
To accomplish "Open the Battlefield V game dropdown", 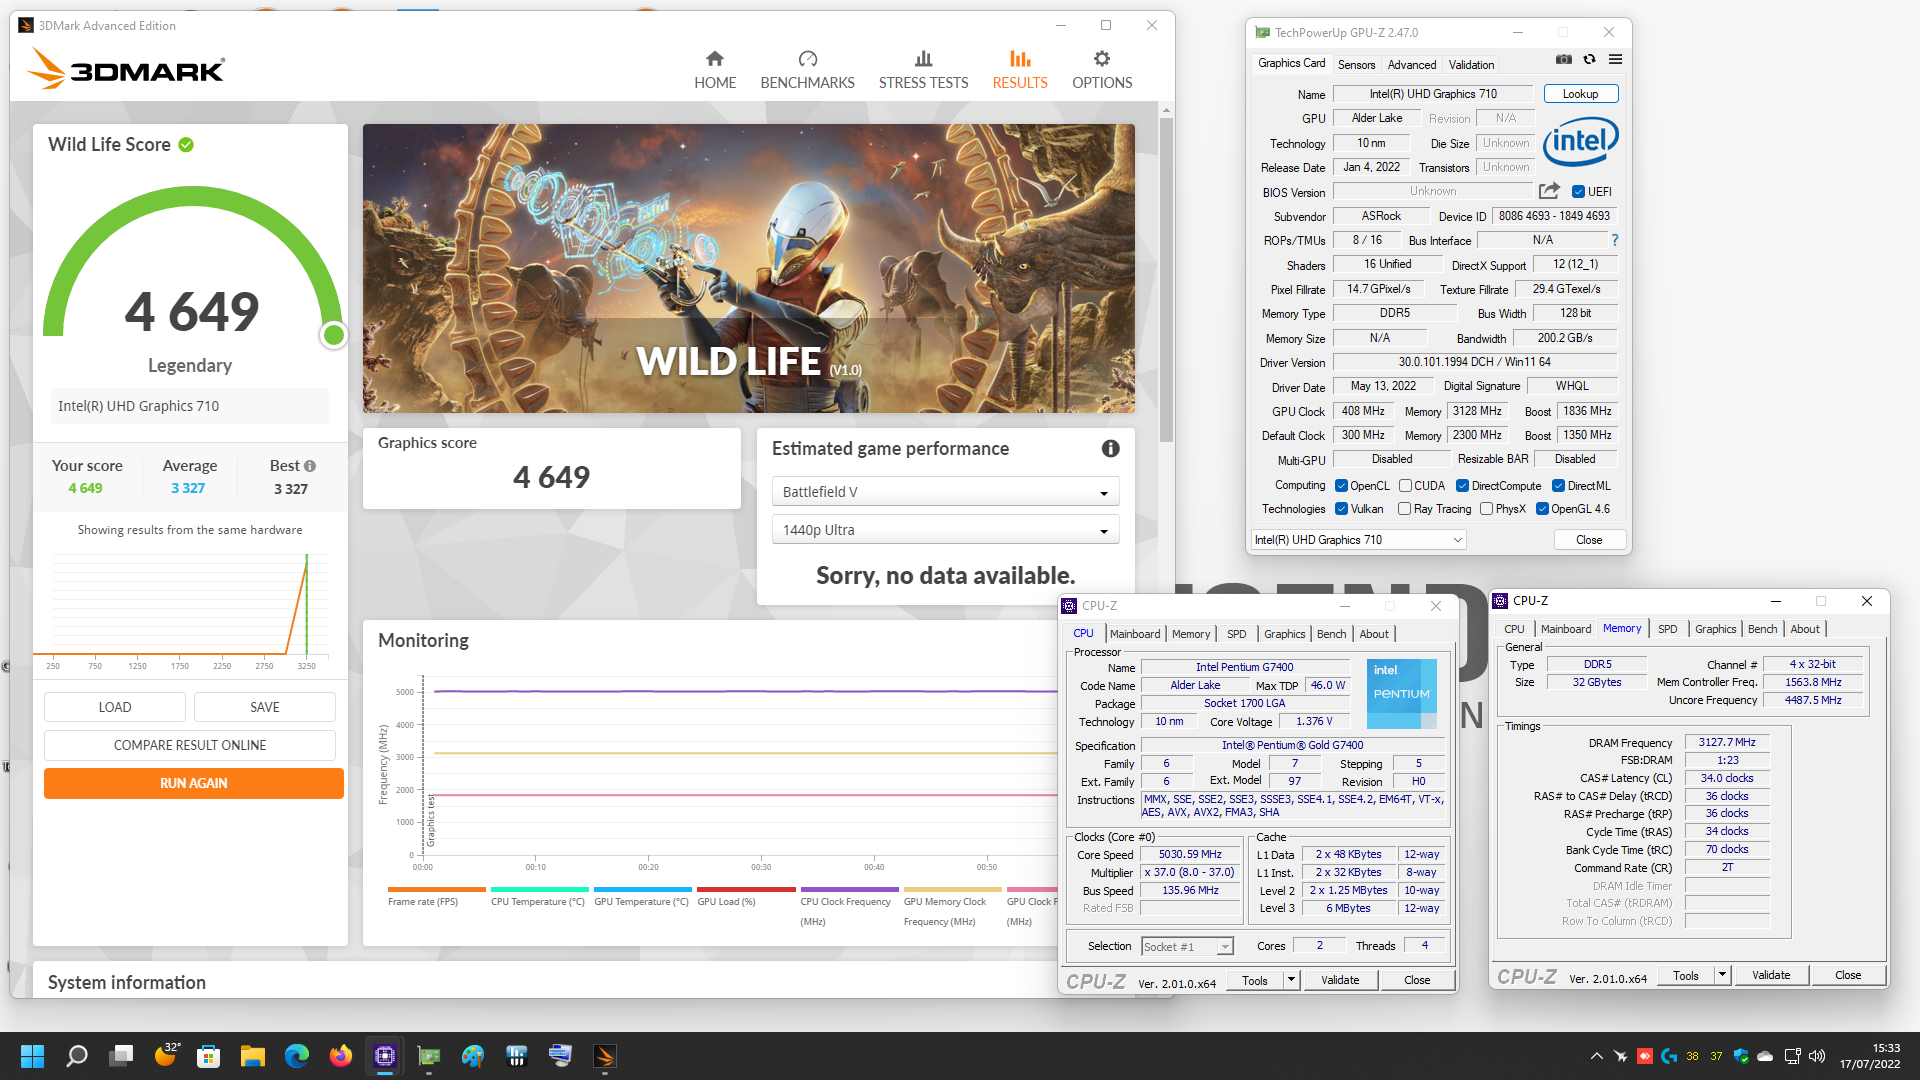I will click(x=945, y=492).
